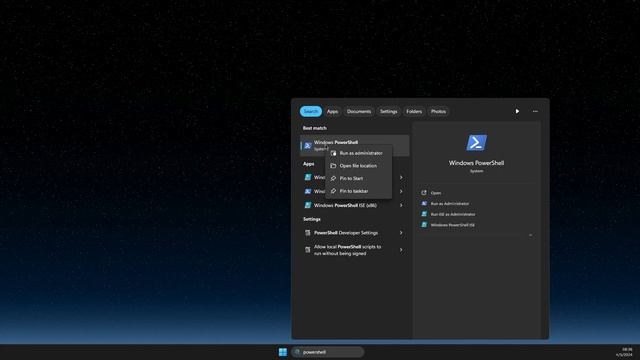The image size is (640, 360).
Task: Expand chevron beside Windows PowerShell ISE (x86)
Action: pos(401,205)
